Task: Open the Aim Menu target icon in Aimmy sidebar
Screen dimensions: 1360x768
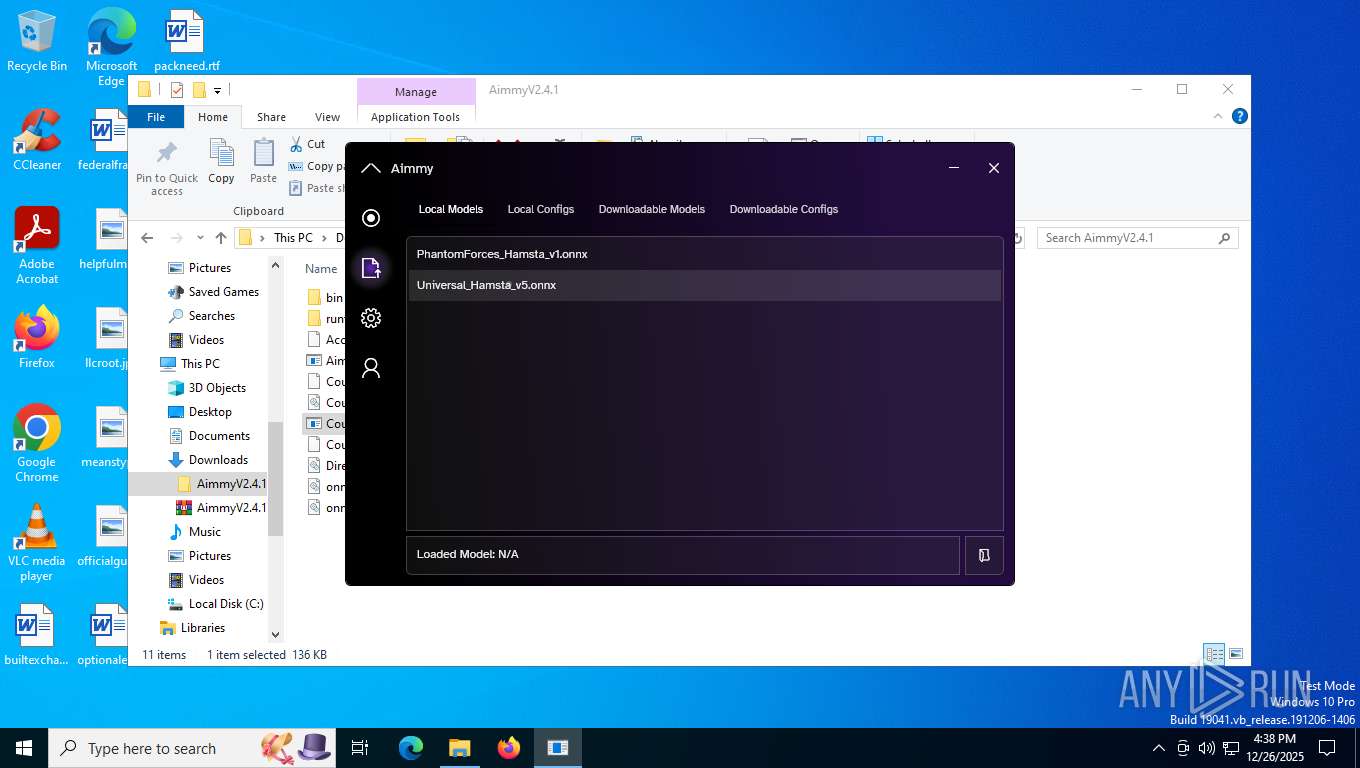Action: coord(371,218)
